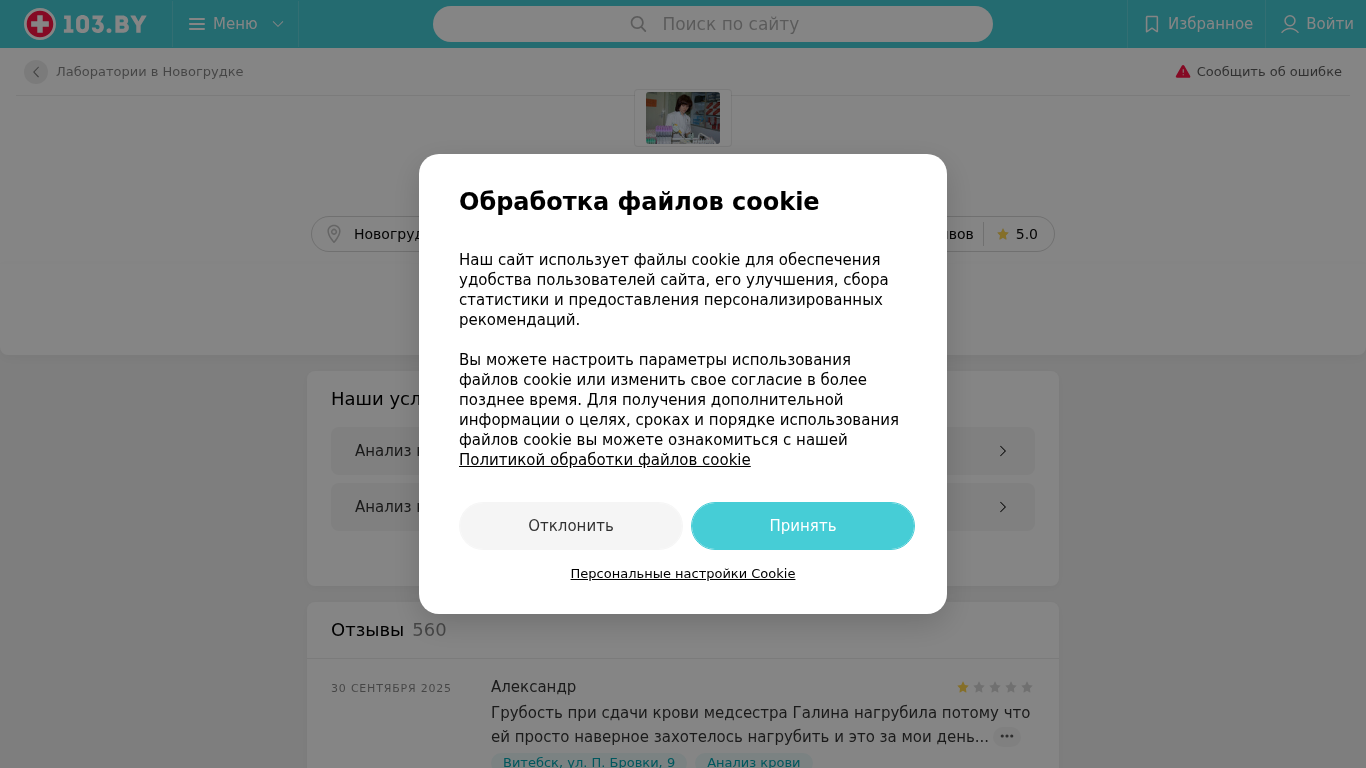
Task: Click the 103.BY red cross logo
Action: coord(40,24)
